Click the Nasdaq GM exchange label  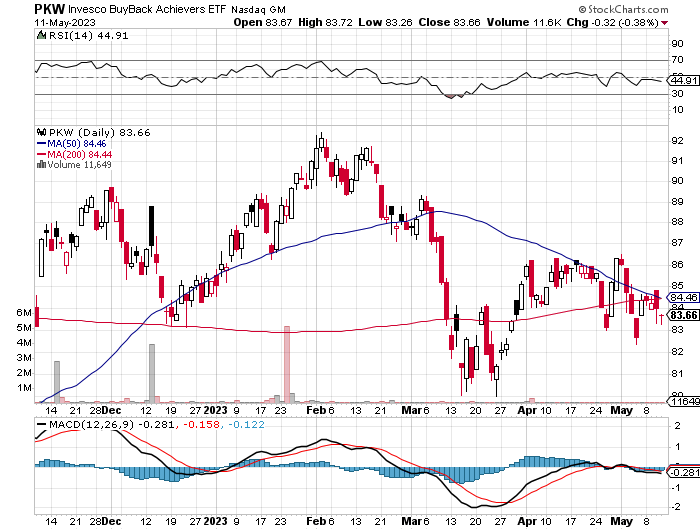tap(258, 9)
